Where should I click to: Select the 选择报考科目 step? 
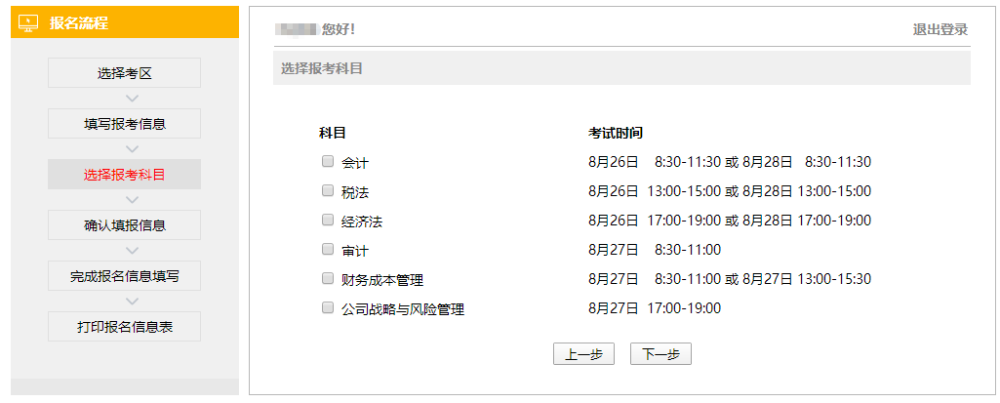[x=124, y=175]
